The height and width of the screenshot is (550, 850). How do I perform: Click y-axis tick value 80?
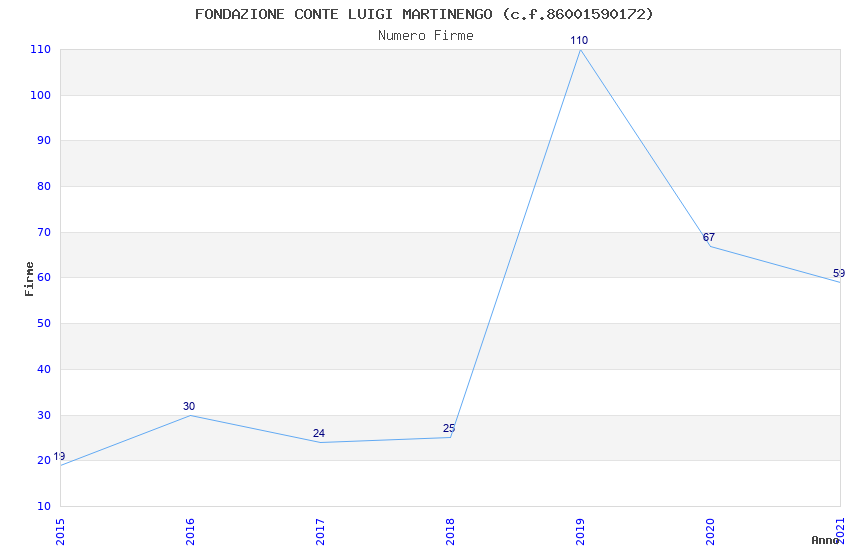click(44, 186)
